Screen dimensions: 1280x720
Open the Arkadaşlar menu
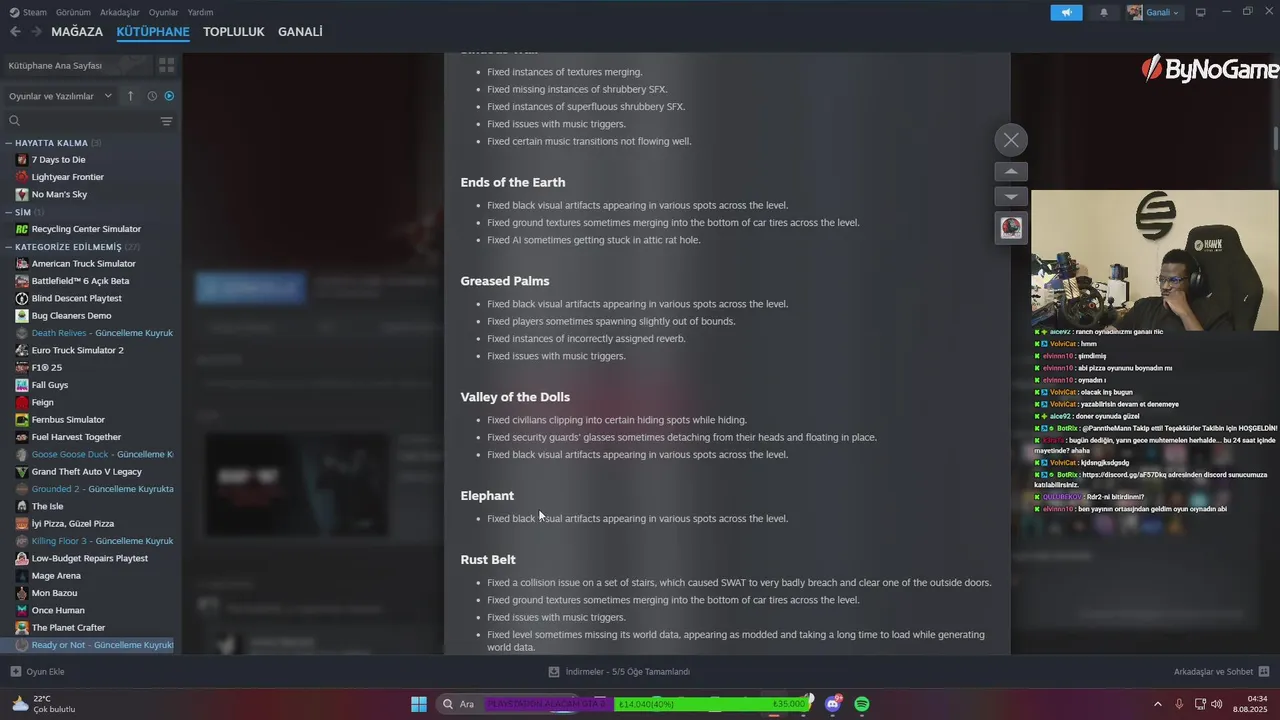click(120, 12)
